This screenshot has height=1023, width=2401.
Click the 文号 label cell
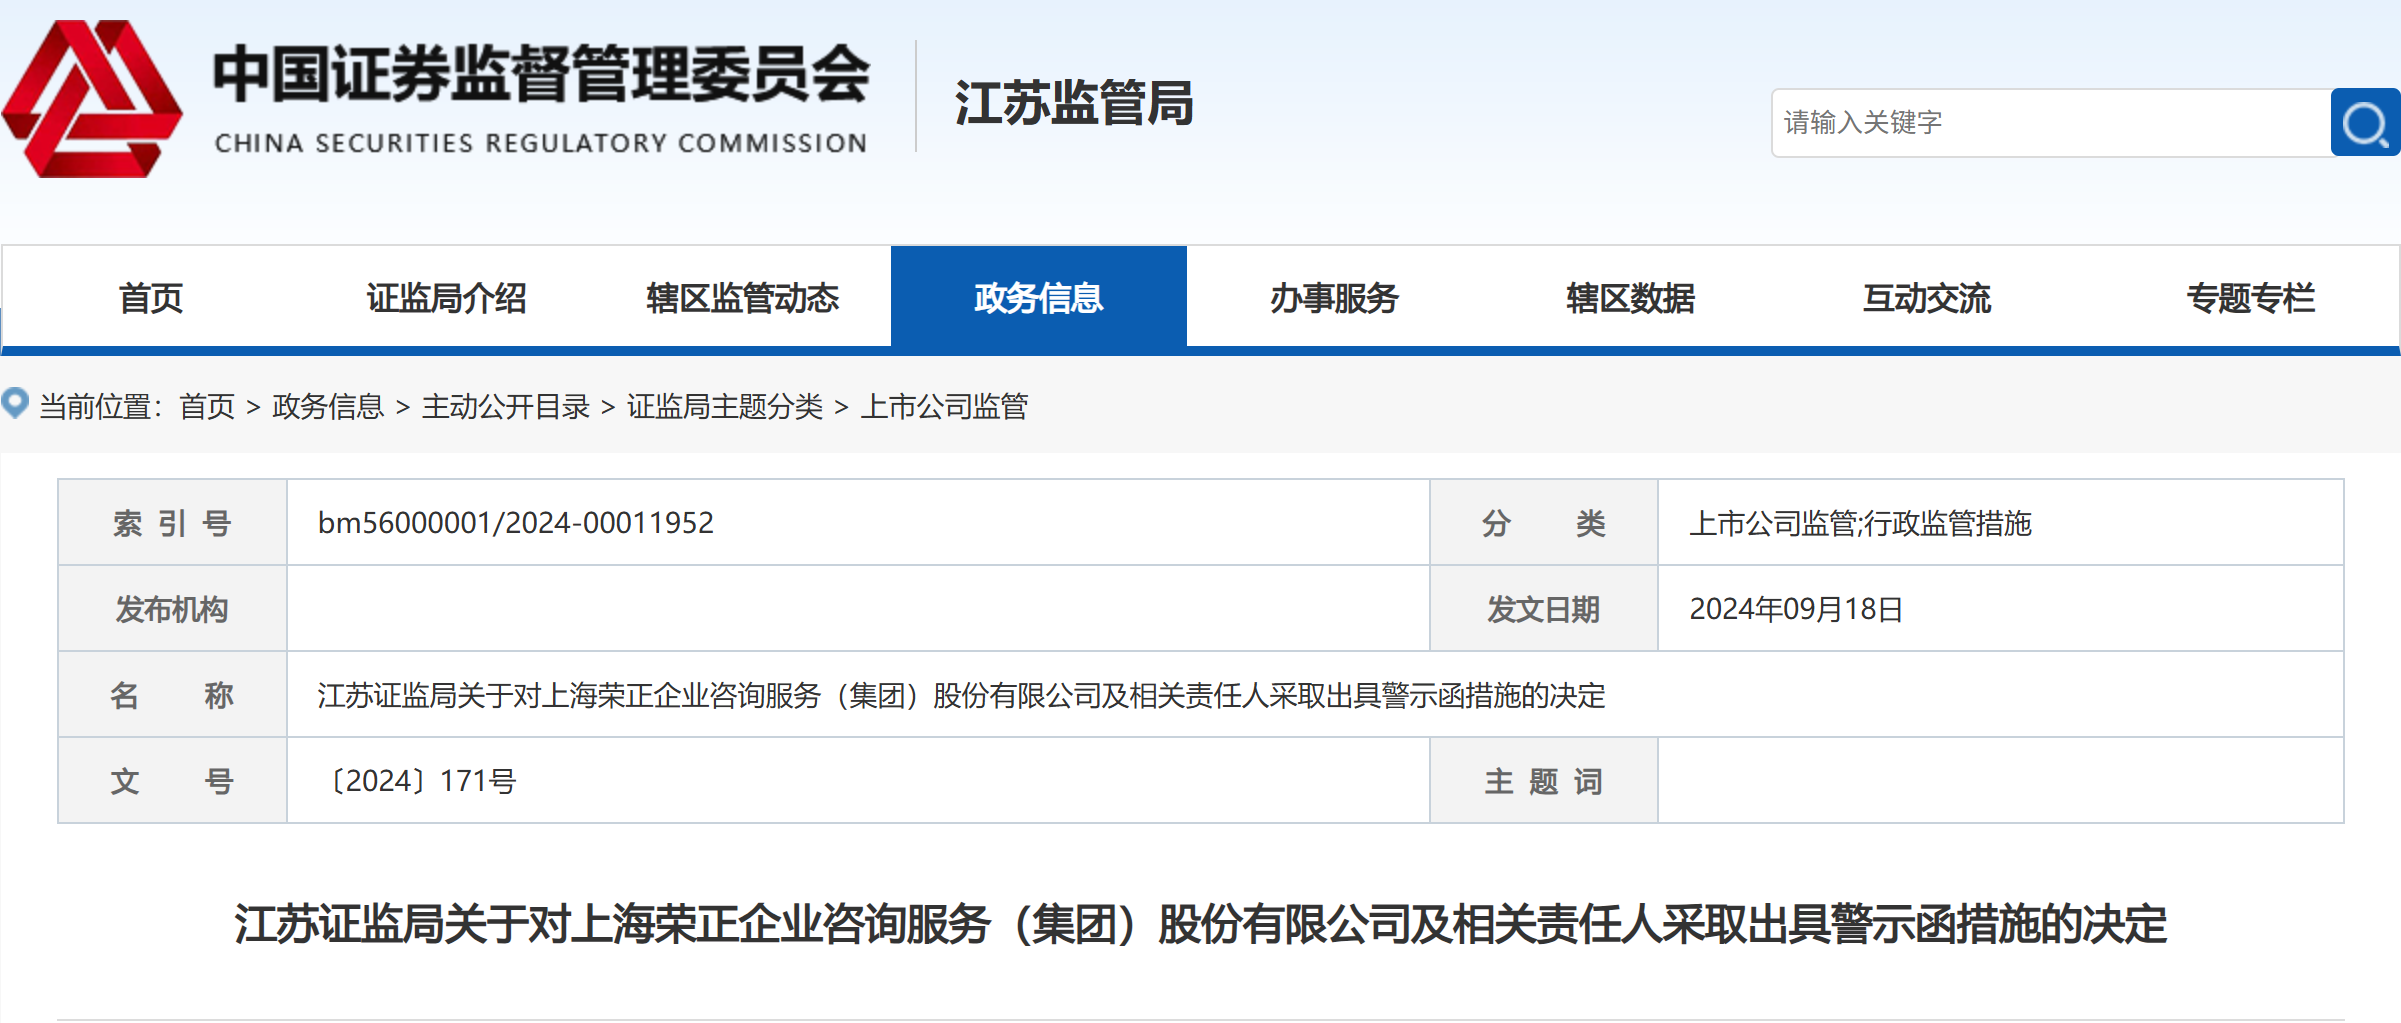coord(172,781)
